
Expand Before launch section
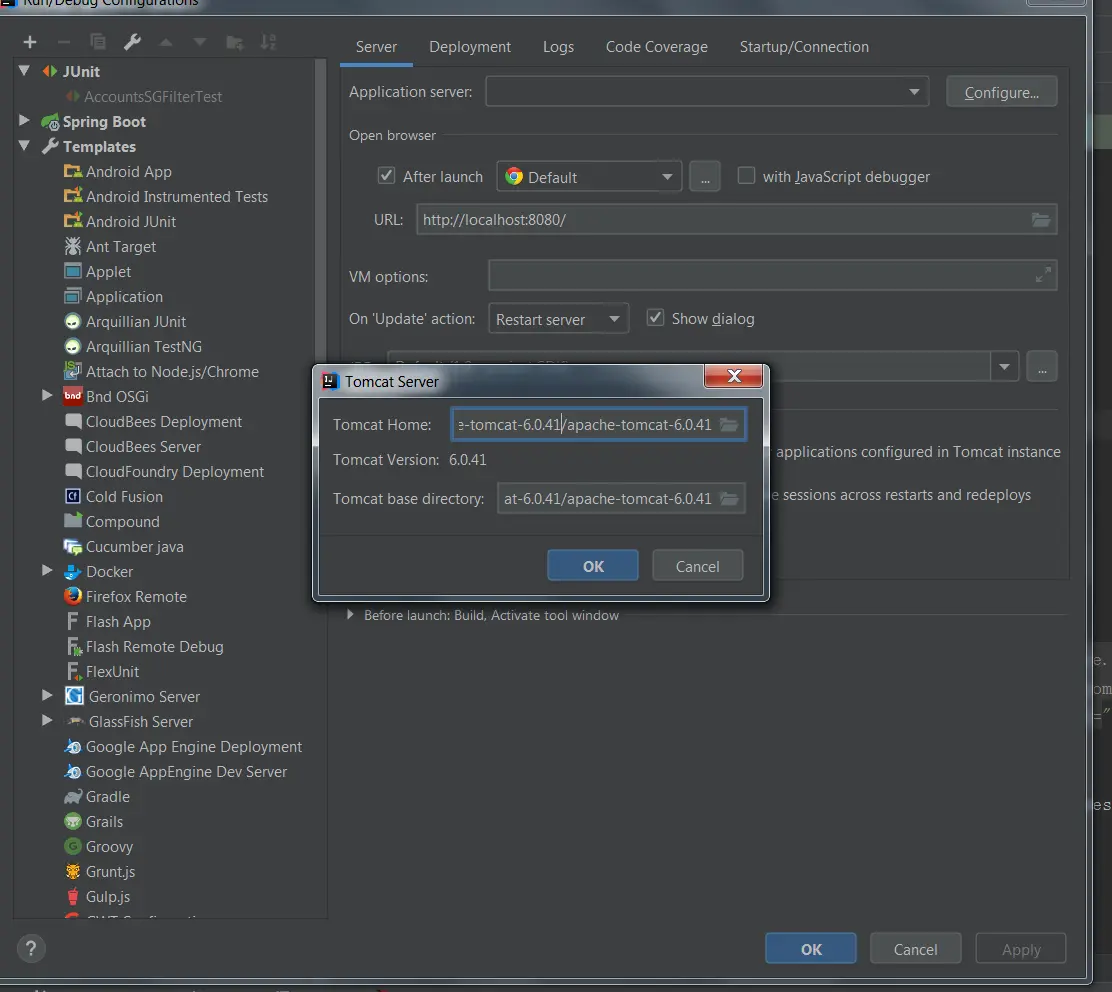click(350, 615)
